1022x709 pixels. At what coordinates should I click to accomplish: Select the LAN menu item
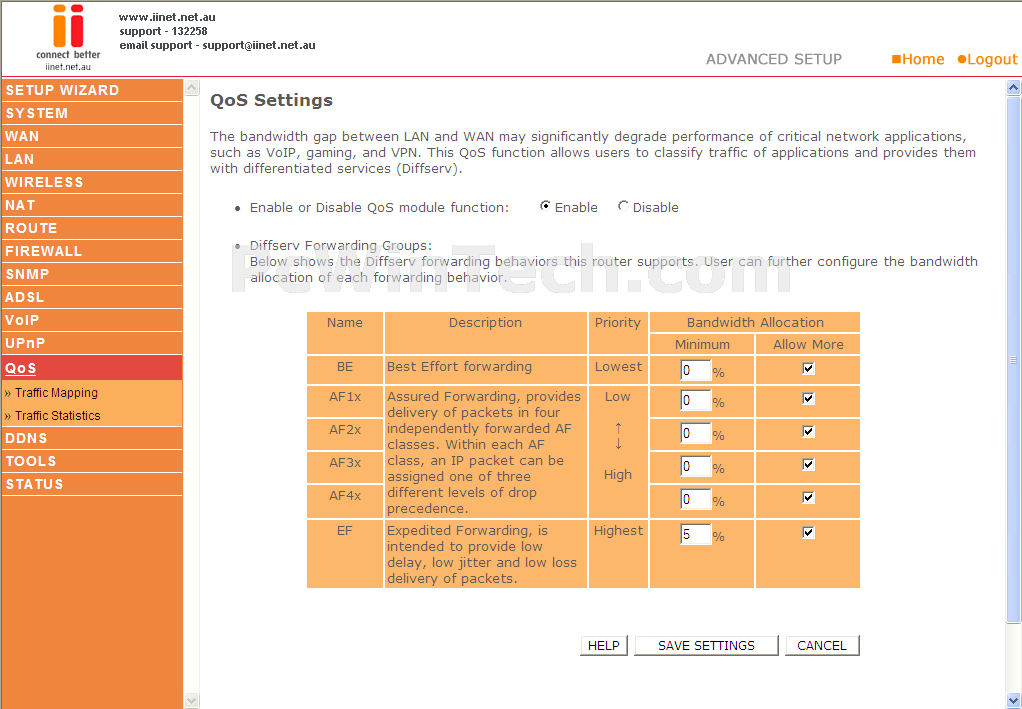click(92, 159)
